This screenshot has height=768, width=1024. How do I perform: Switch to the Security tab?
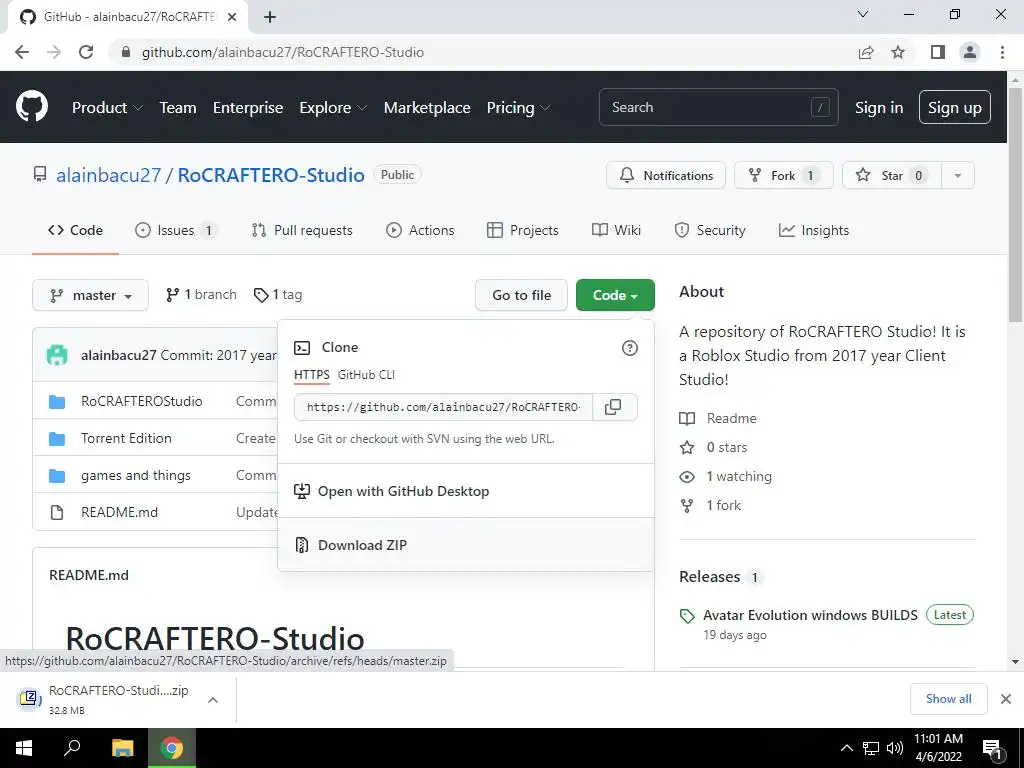(710, 230)
